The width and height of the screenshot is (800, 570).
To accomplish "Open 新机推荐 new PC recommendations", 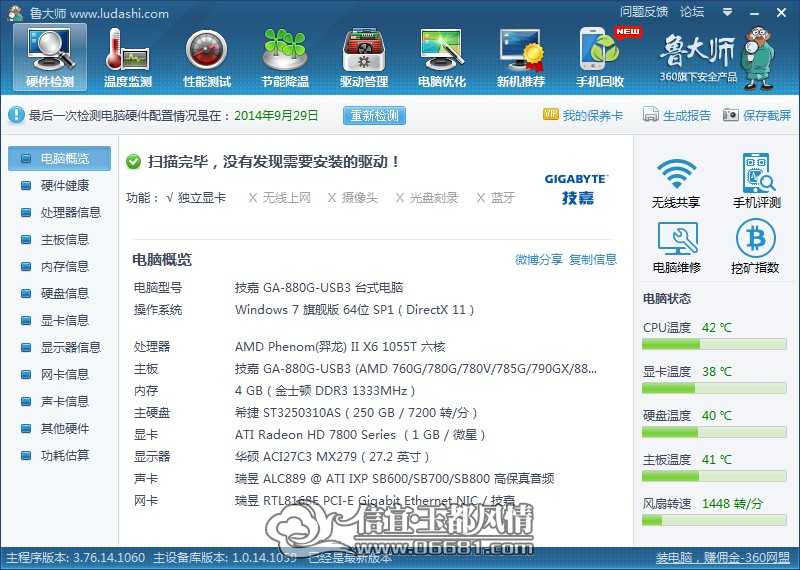I will 520,57.
